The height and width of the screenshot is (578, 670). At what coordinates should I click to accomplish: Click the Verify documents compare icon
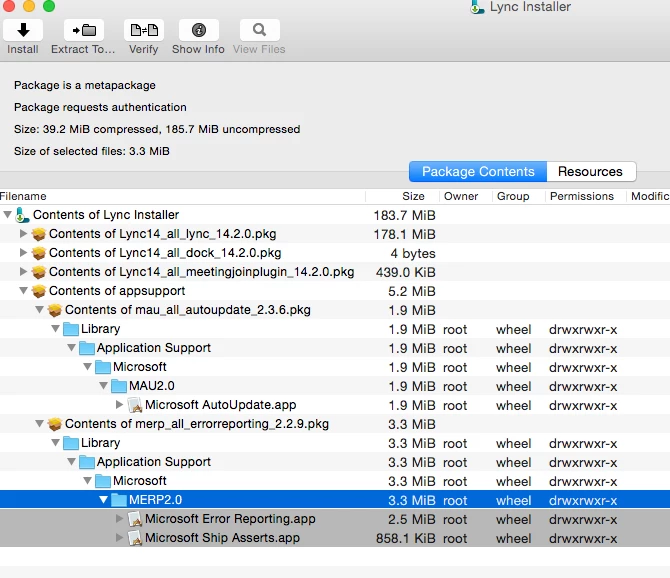[x=144, y=30]
